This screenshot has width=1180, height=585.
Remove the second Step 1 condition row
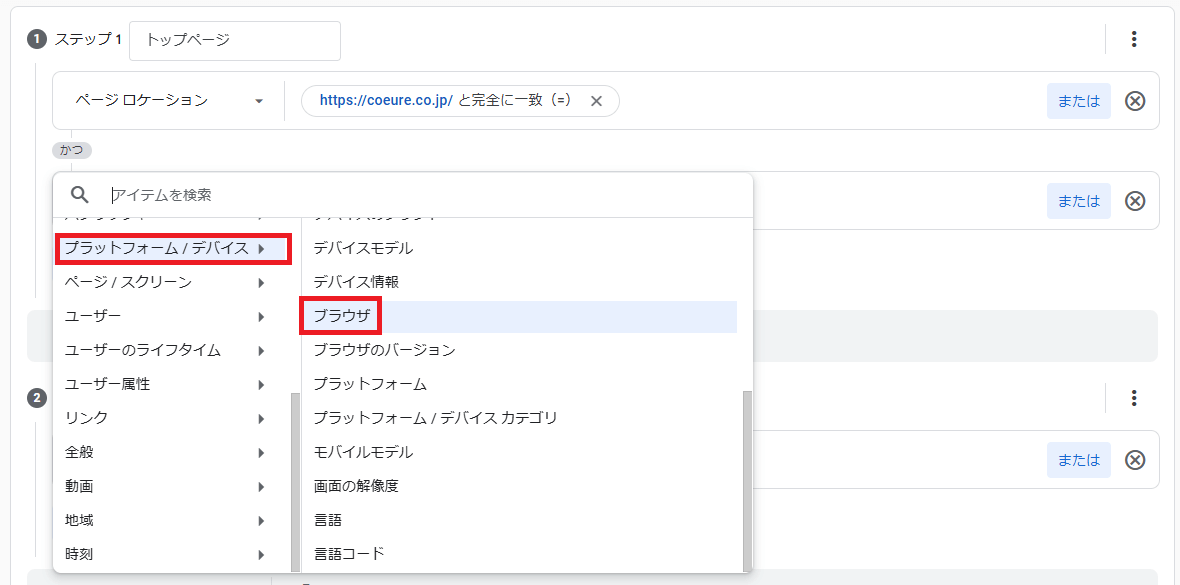point(1135,201)
